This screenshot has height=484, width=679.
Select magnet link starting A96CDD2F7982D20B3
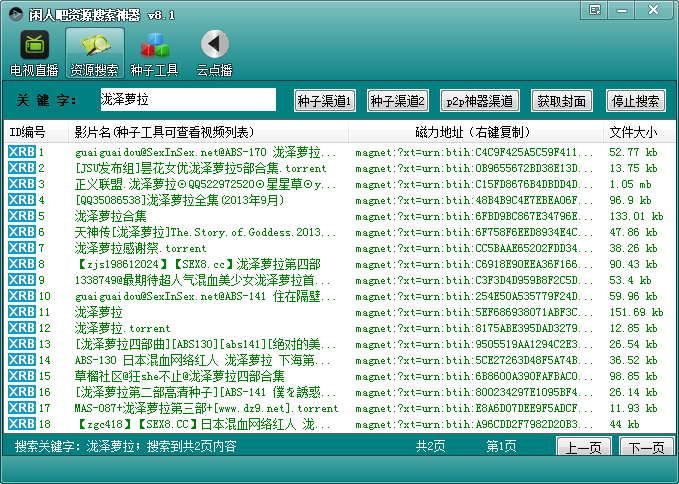(x=474, y=425)
